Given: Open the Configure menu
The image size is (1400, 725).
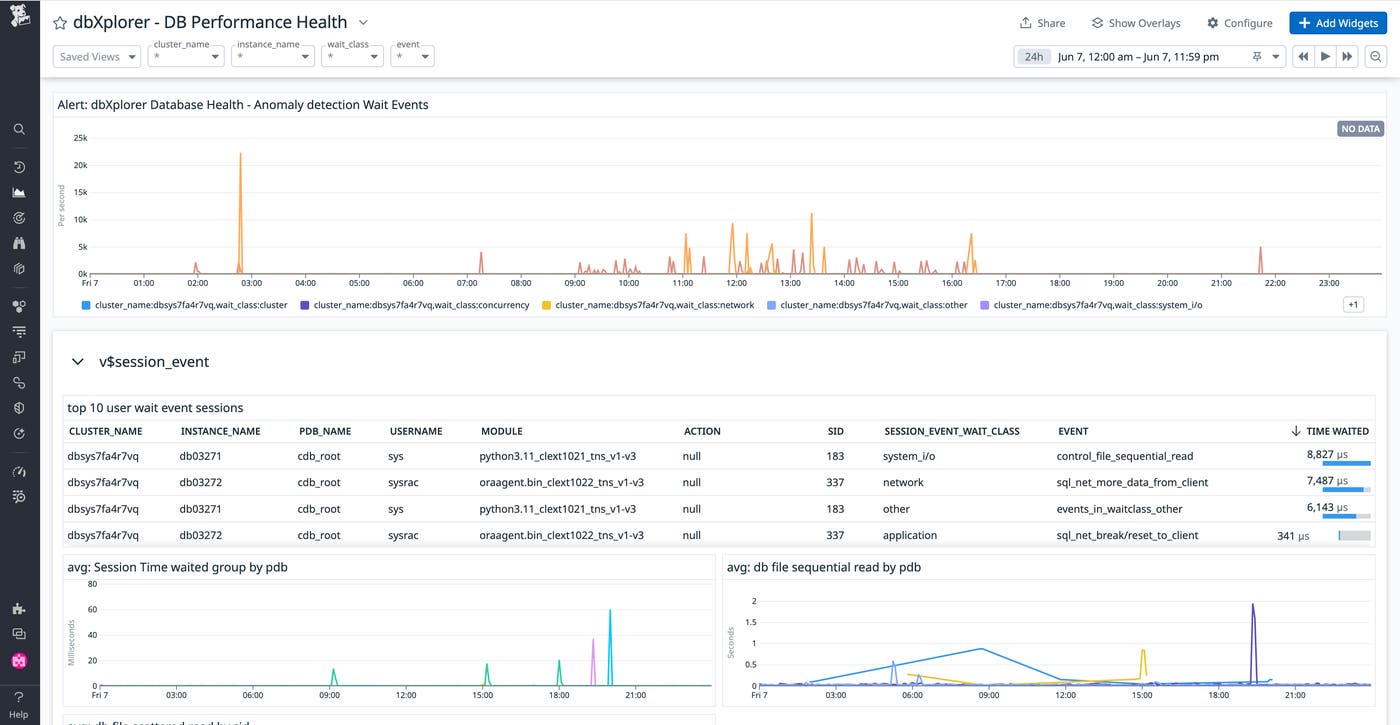Looking at the screenshot, I should pyautogui.click(x=1239, y=22).
